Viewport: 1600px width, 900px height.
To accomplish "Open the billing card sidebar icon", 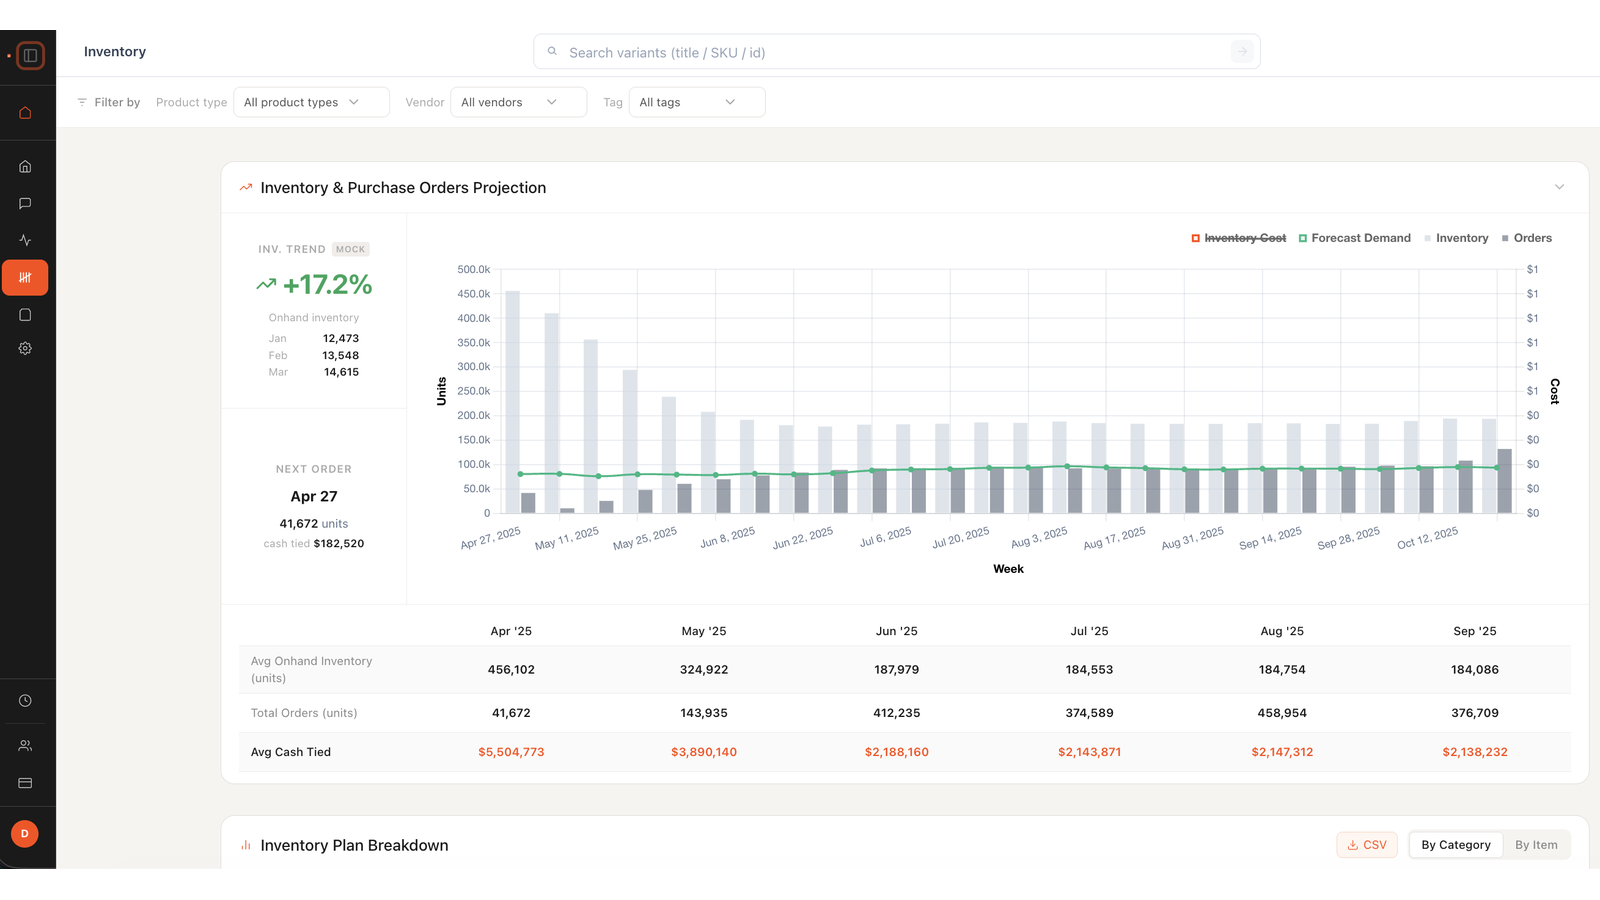I will pos(25,783).
